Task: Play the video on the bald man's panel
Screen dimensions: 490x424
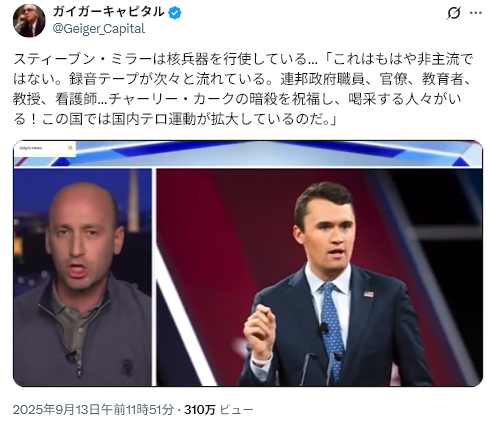Action: (83, 277)
